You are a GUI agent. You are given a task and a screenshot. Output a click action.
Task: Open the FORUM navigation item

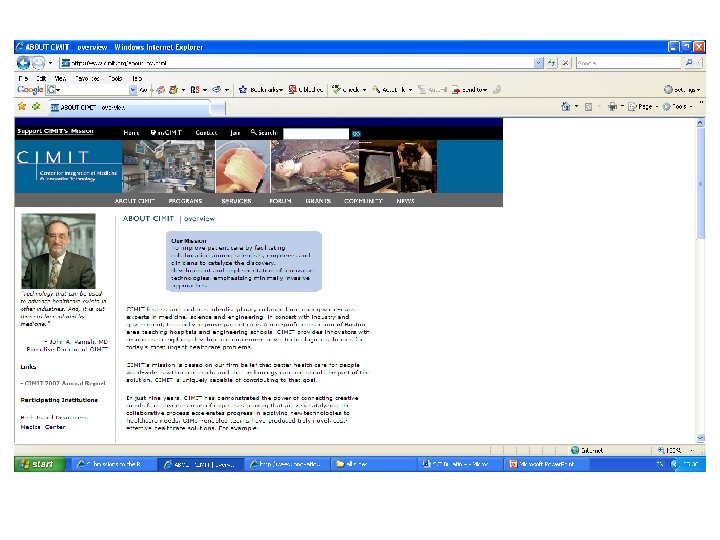[280, 201]
